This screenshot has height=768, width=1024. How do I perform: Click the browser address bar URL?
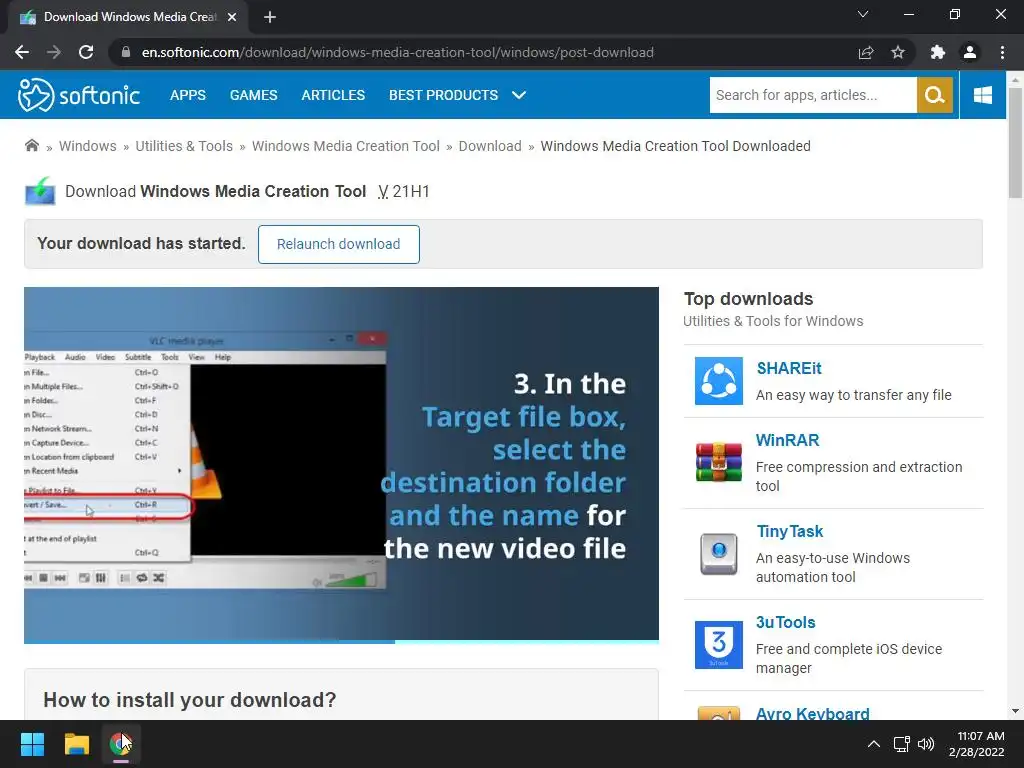click(398, 52)
